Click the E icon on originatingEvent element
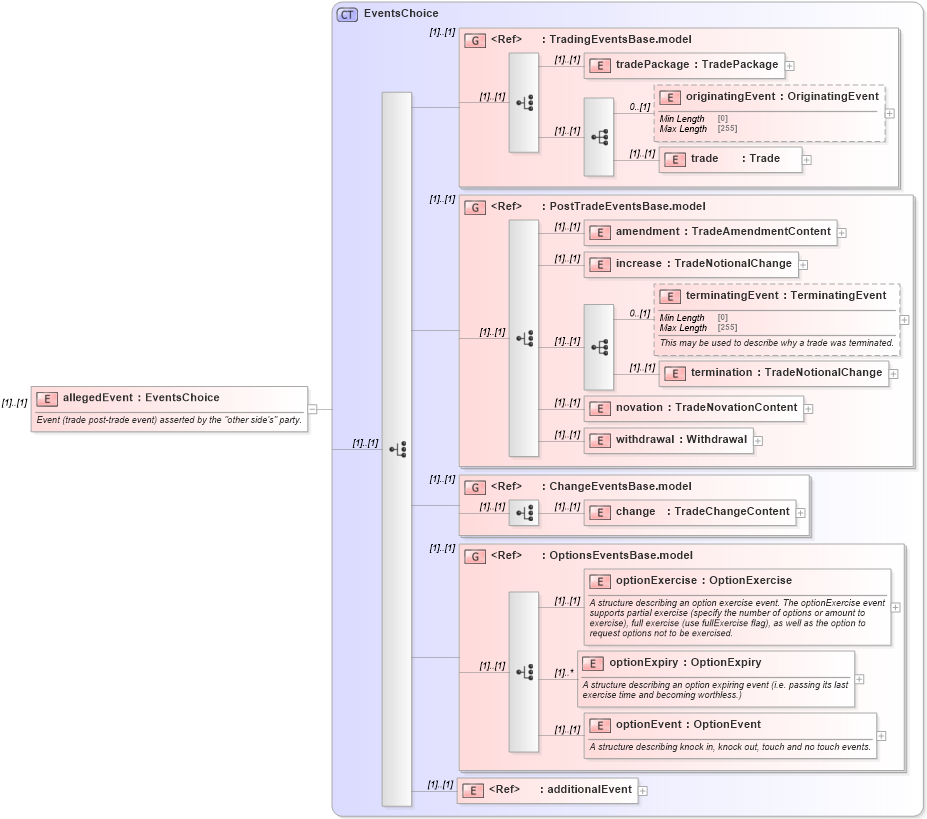This screenshot has width=927, height=819. point(671,97)
